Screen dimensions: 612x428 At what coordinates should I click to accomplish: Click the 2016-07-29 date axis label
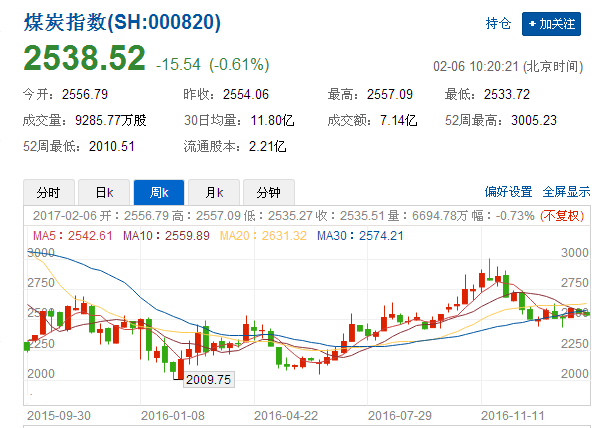[x=398, y=413]
